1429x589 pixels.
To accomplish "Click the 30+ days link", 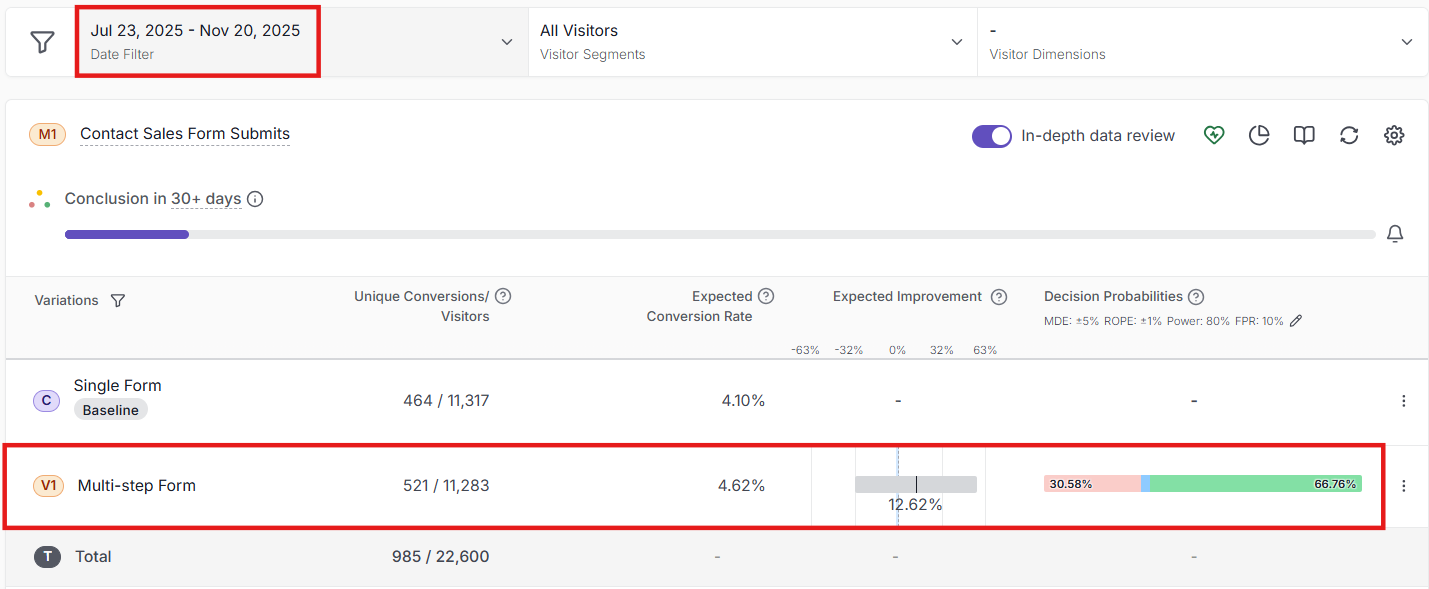I will [206, 199].
